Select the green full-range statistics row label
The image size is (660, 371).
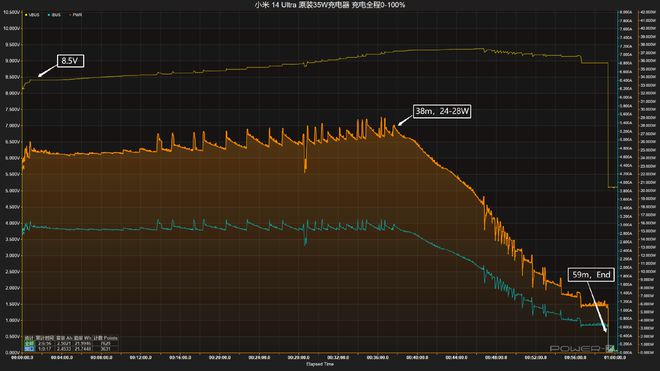(29, 344)
